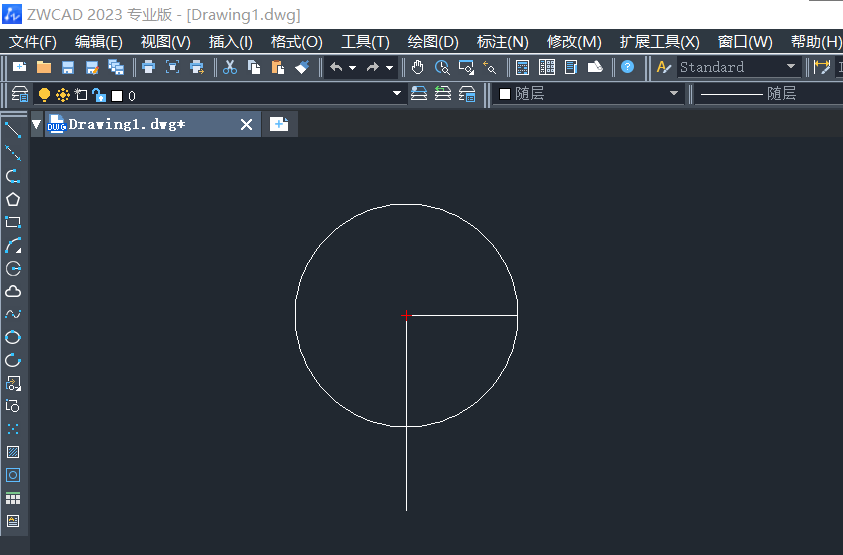
Task: Select the Multiline text tool
Action: point(13,521)
